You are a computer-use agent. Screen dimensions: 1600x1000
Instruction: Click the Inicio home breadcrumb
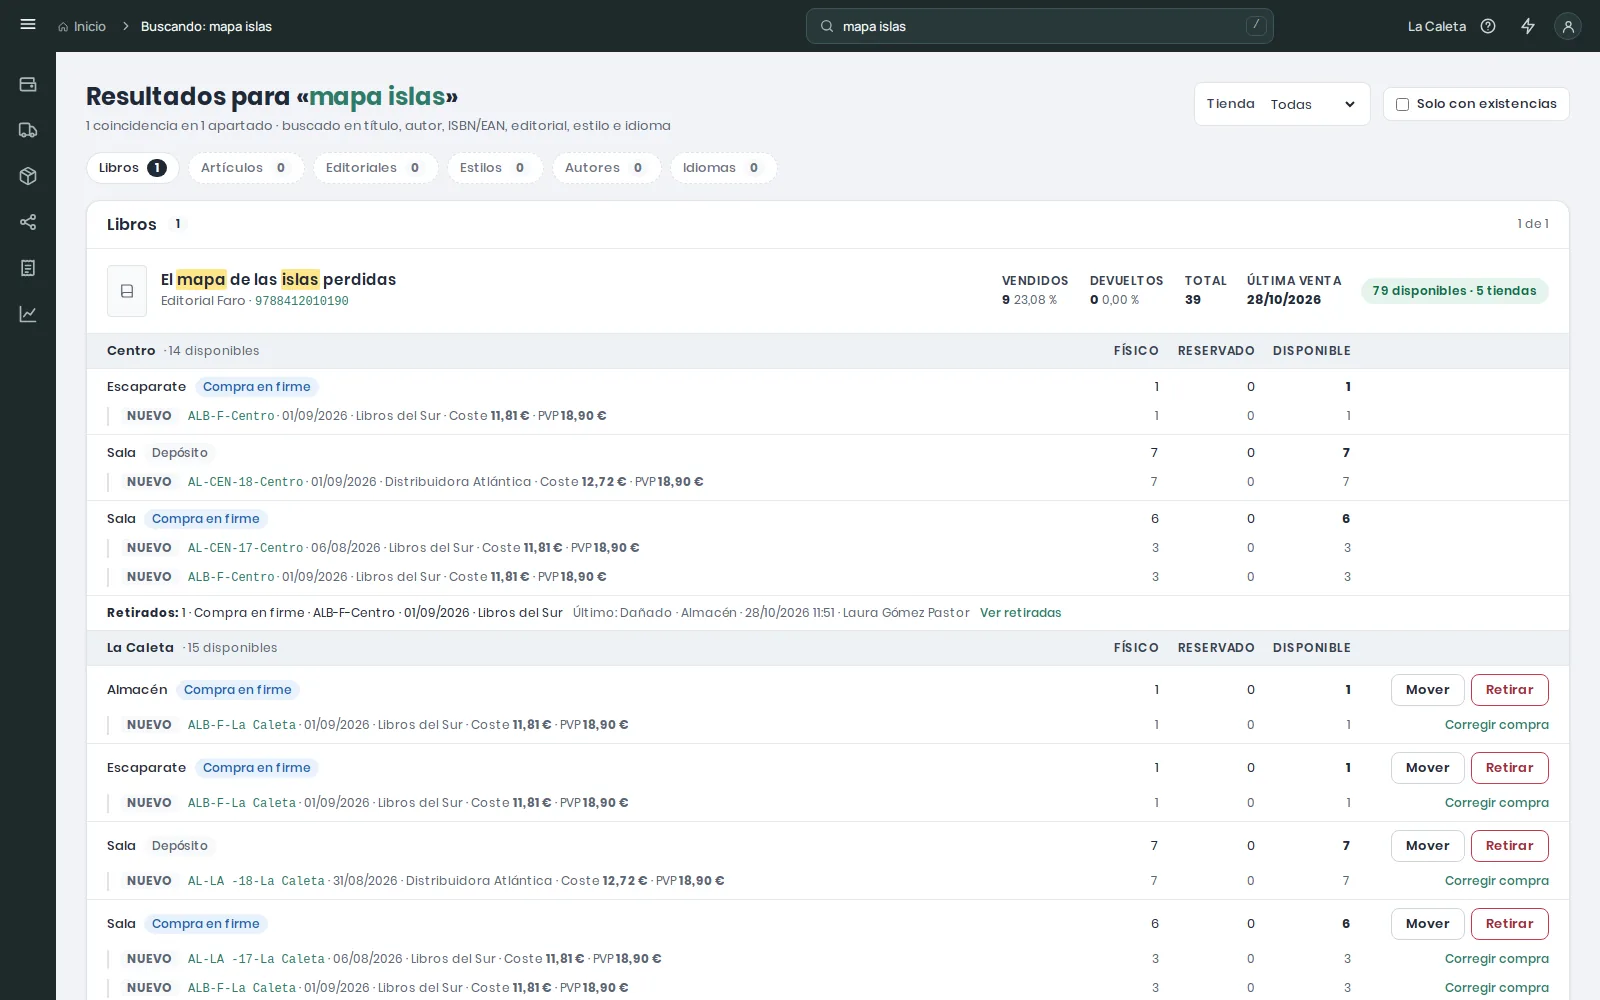(x=82, y=27)
